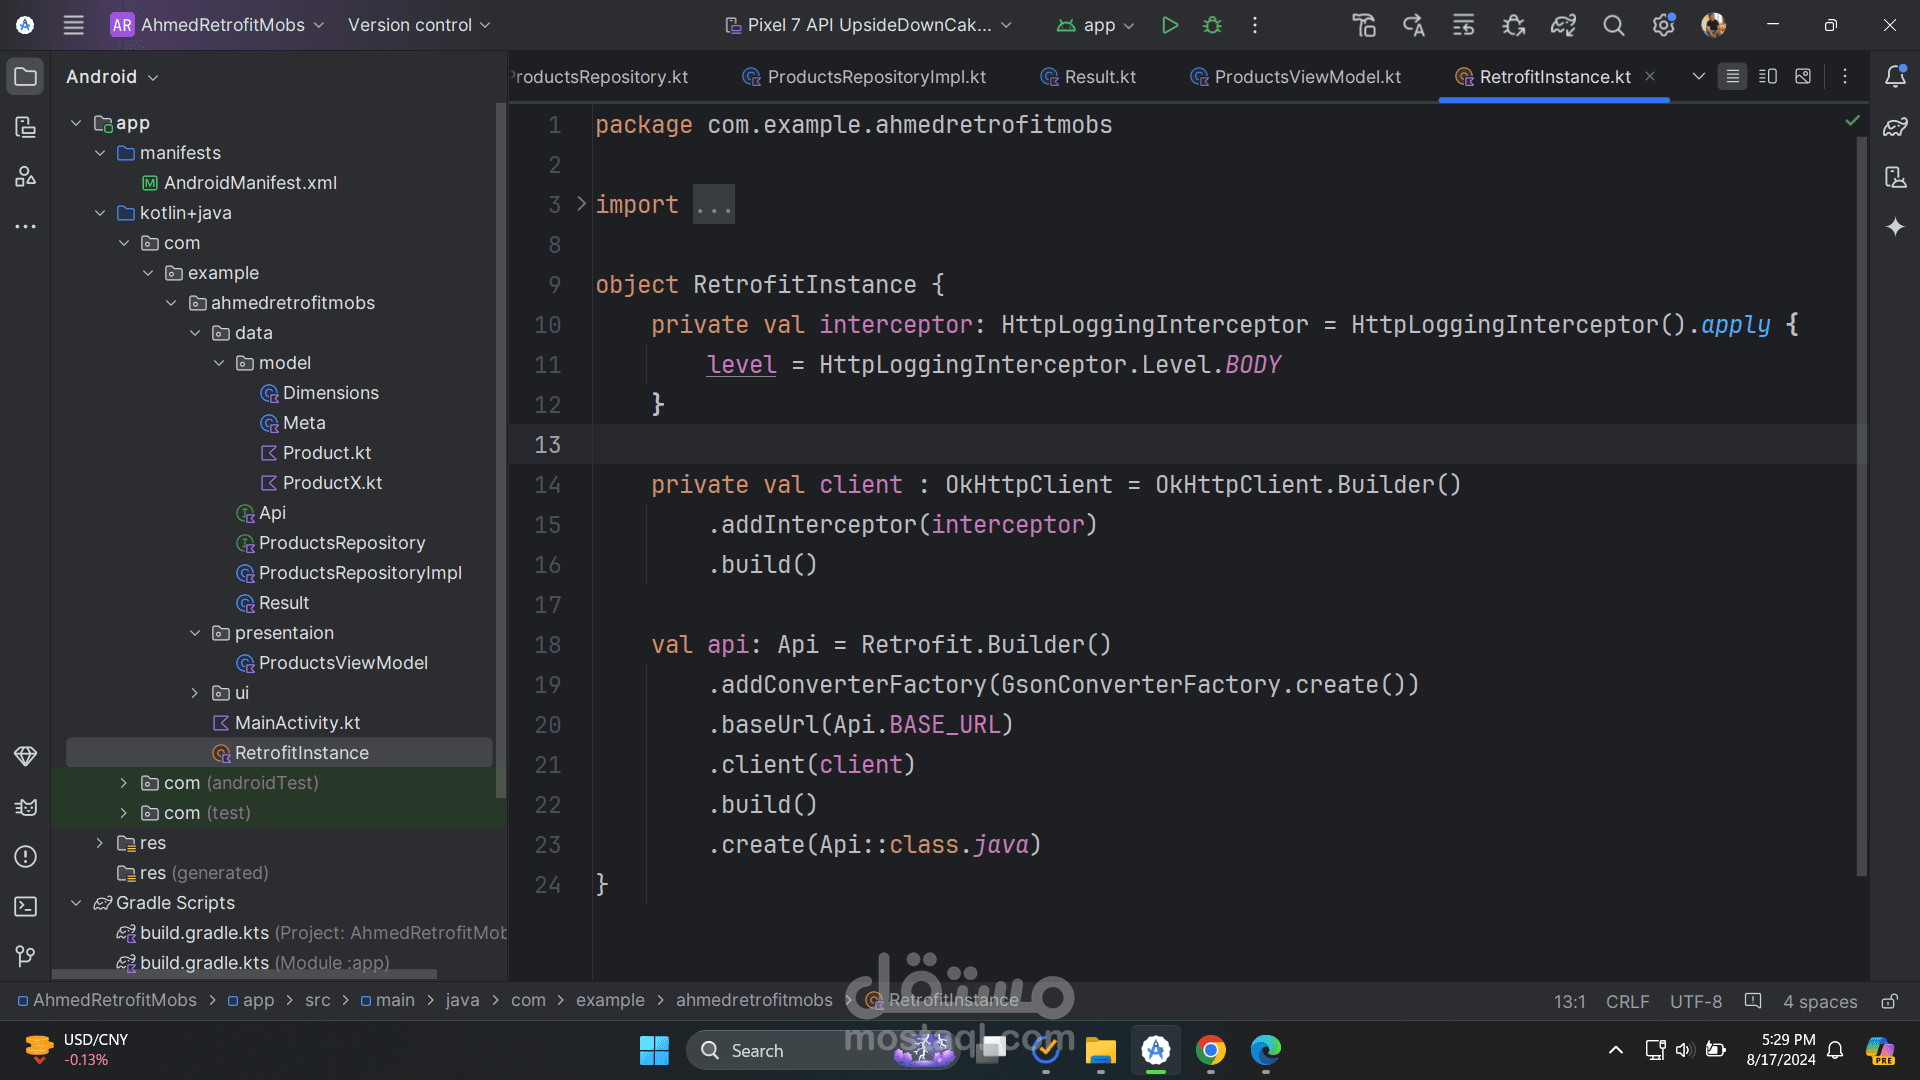Switch editor to Code-only view mode
This screenshot has height=1080, width=1920.
point(1732,77)
